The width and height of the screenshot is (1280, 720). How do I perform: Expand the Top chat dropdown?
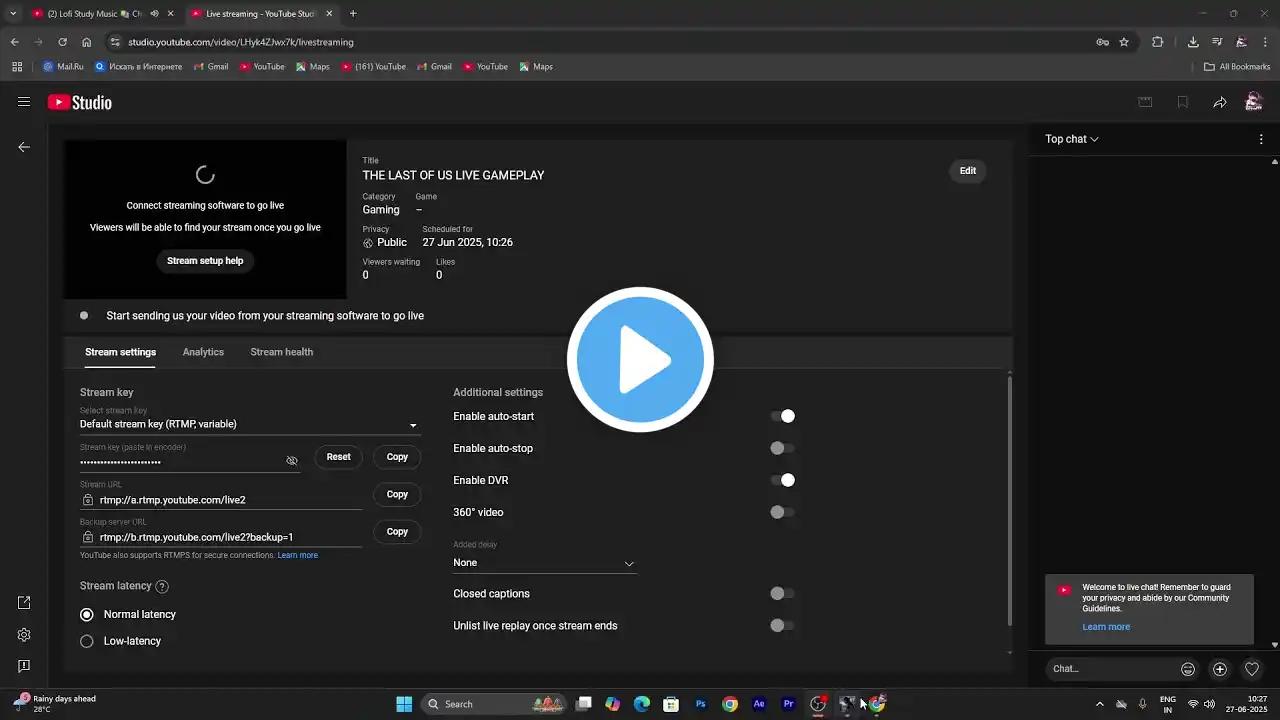[1072, 139]
